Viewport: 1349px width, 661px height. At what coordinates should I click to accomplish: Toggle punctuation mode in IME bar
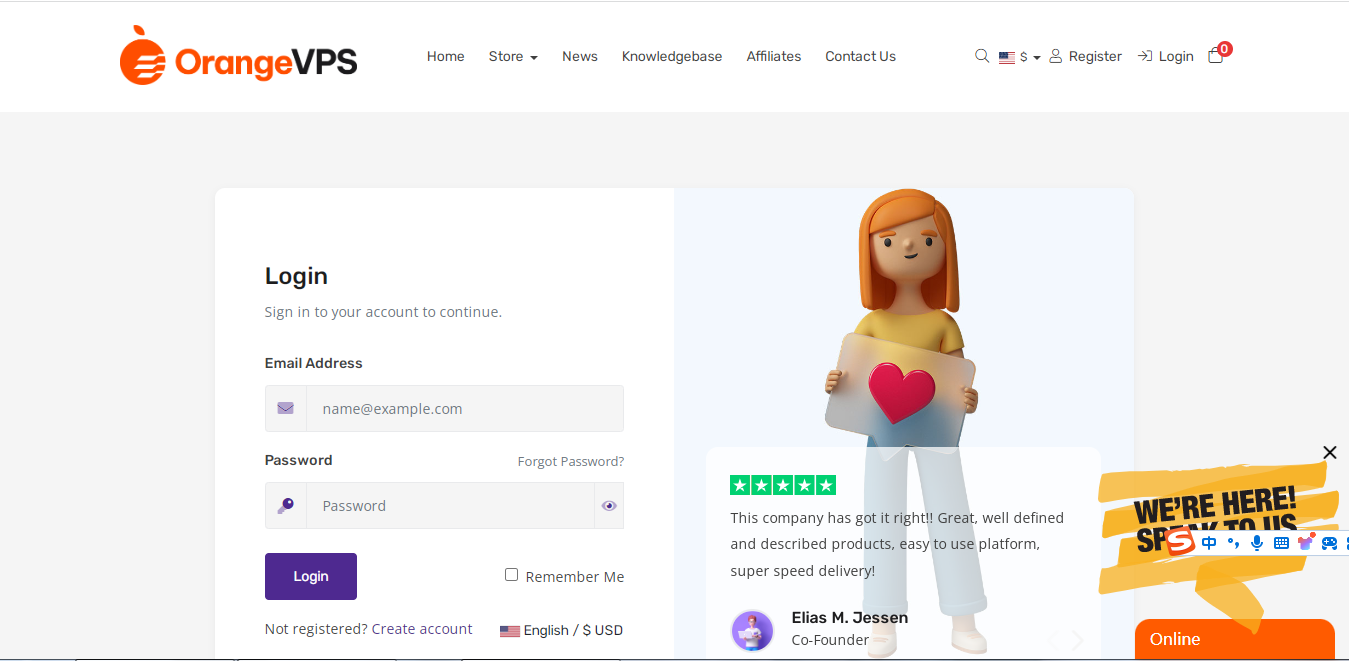(x=1234, y=543)
